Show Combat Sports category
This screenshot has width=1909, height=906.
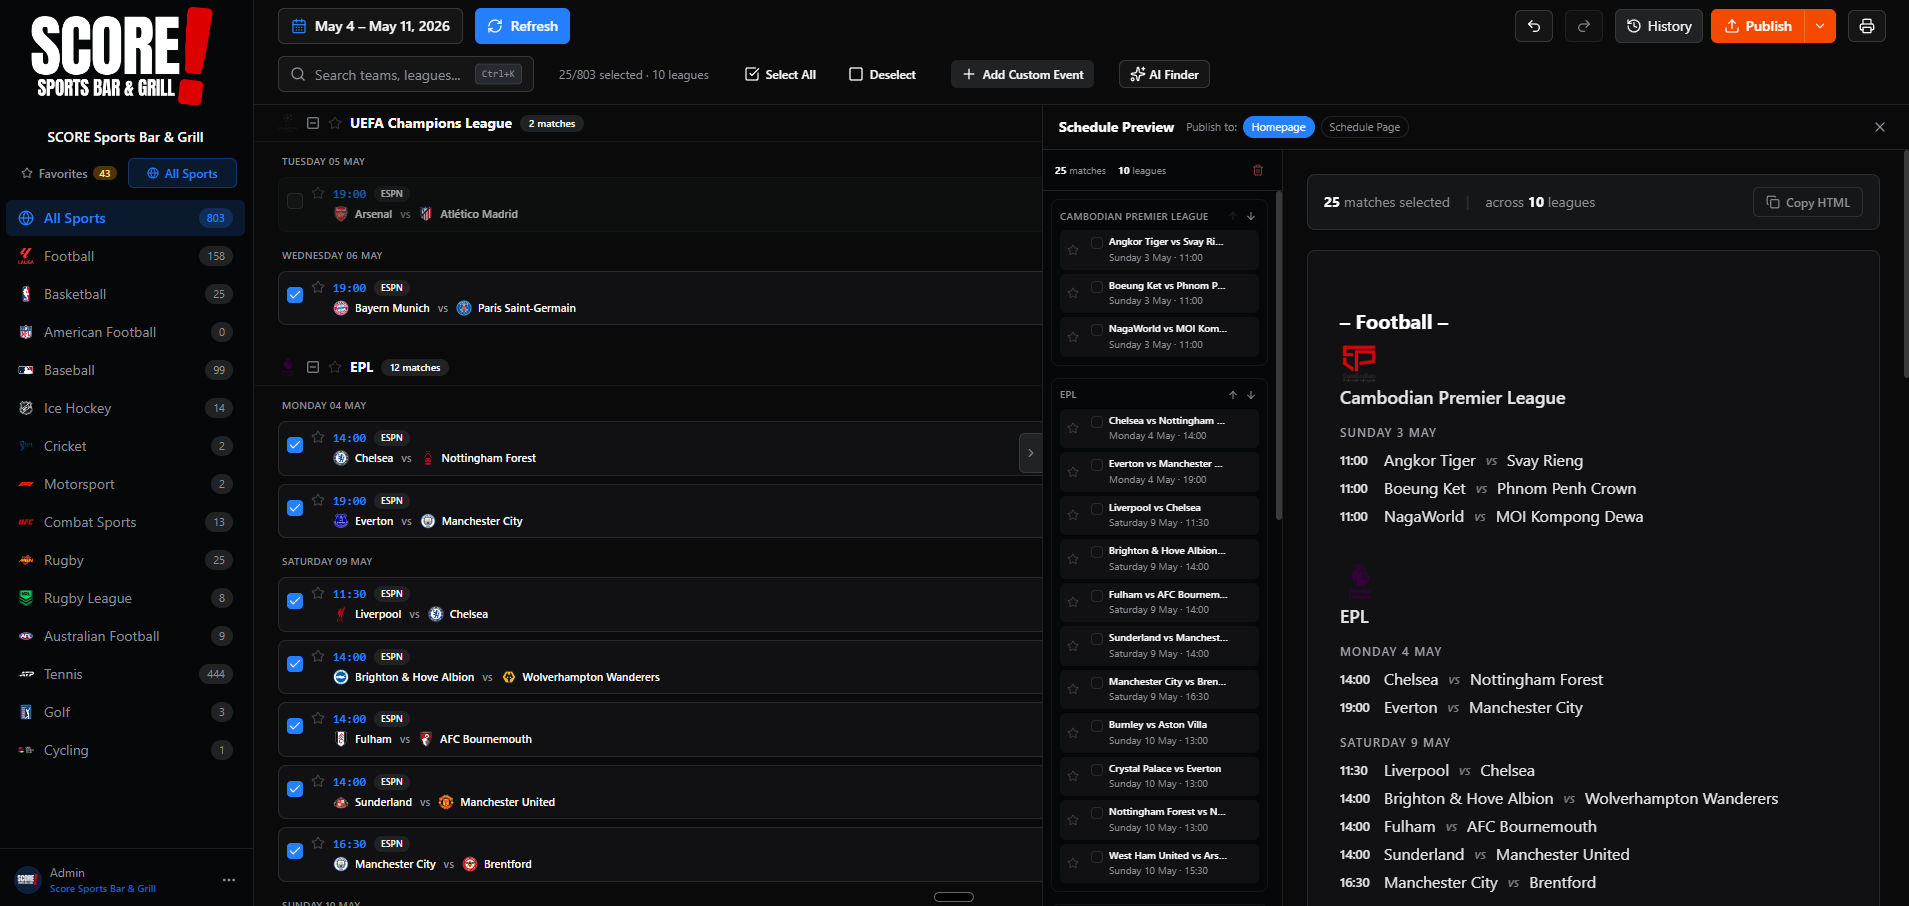point(125,522)
